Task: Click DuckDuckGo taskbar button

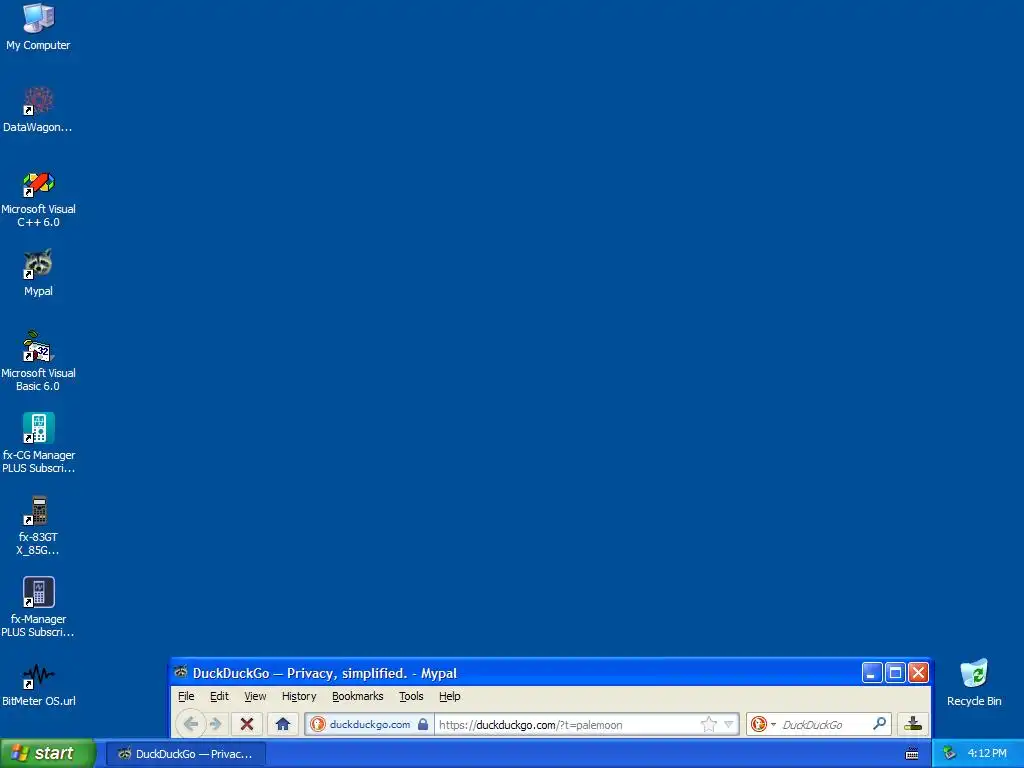Action: (x=185, y=754)
